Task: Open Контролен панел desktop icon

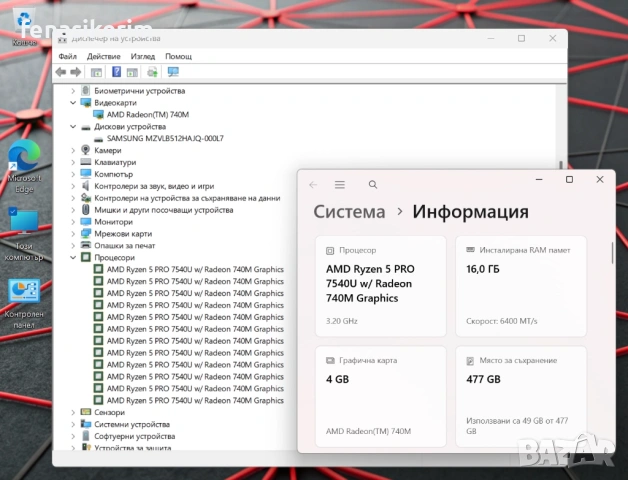Action: (24, 304)
